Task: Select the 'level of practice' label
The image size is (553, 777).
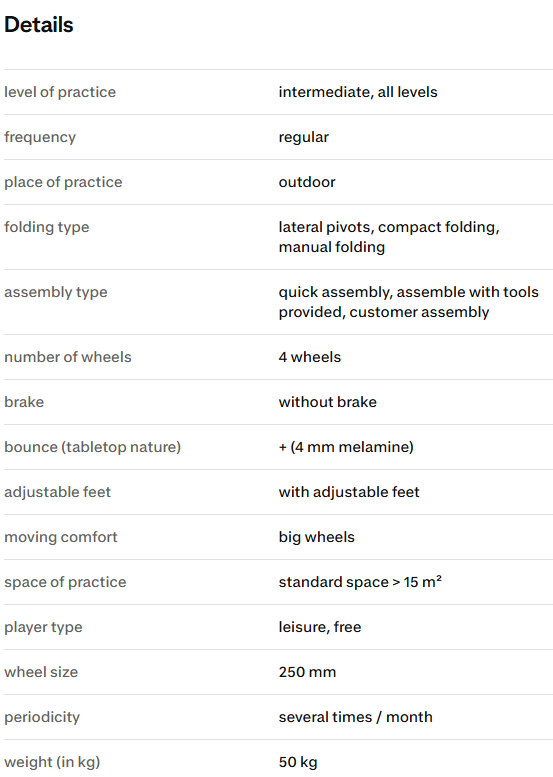Action: pos(60,92)
